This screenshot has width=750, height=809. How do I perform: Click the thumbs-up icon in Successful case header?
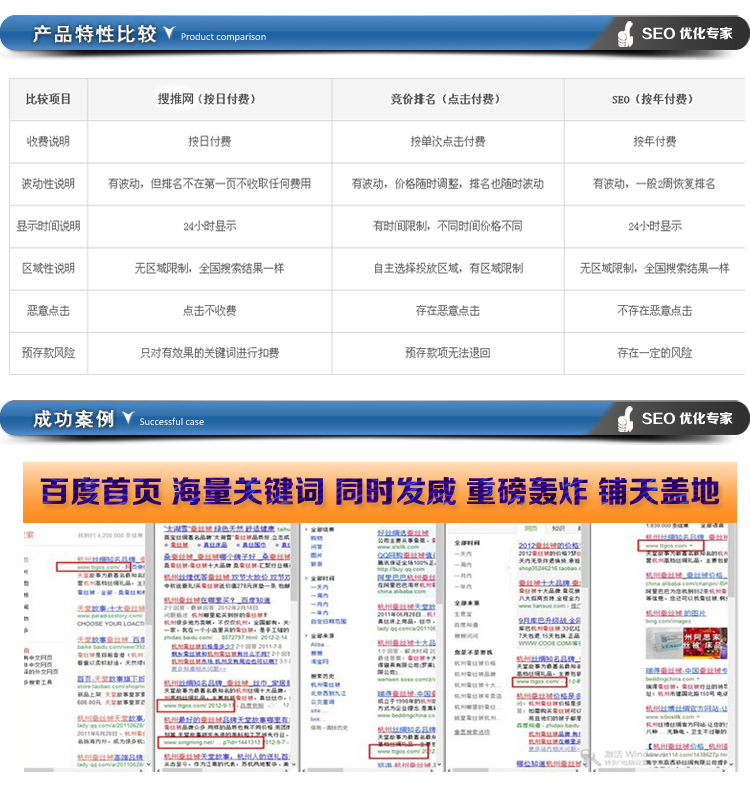[625, 419]
